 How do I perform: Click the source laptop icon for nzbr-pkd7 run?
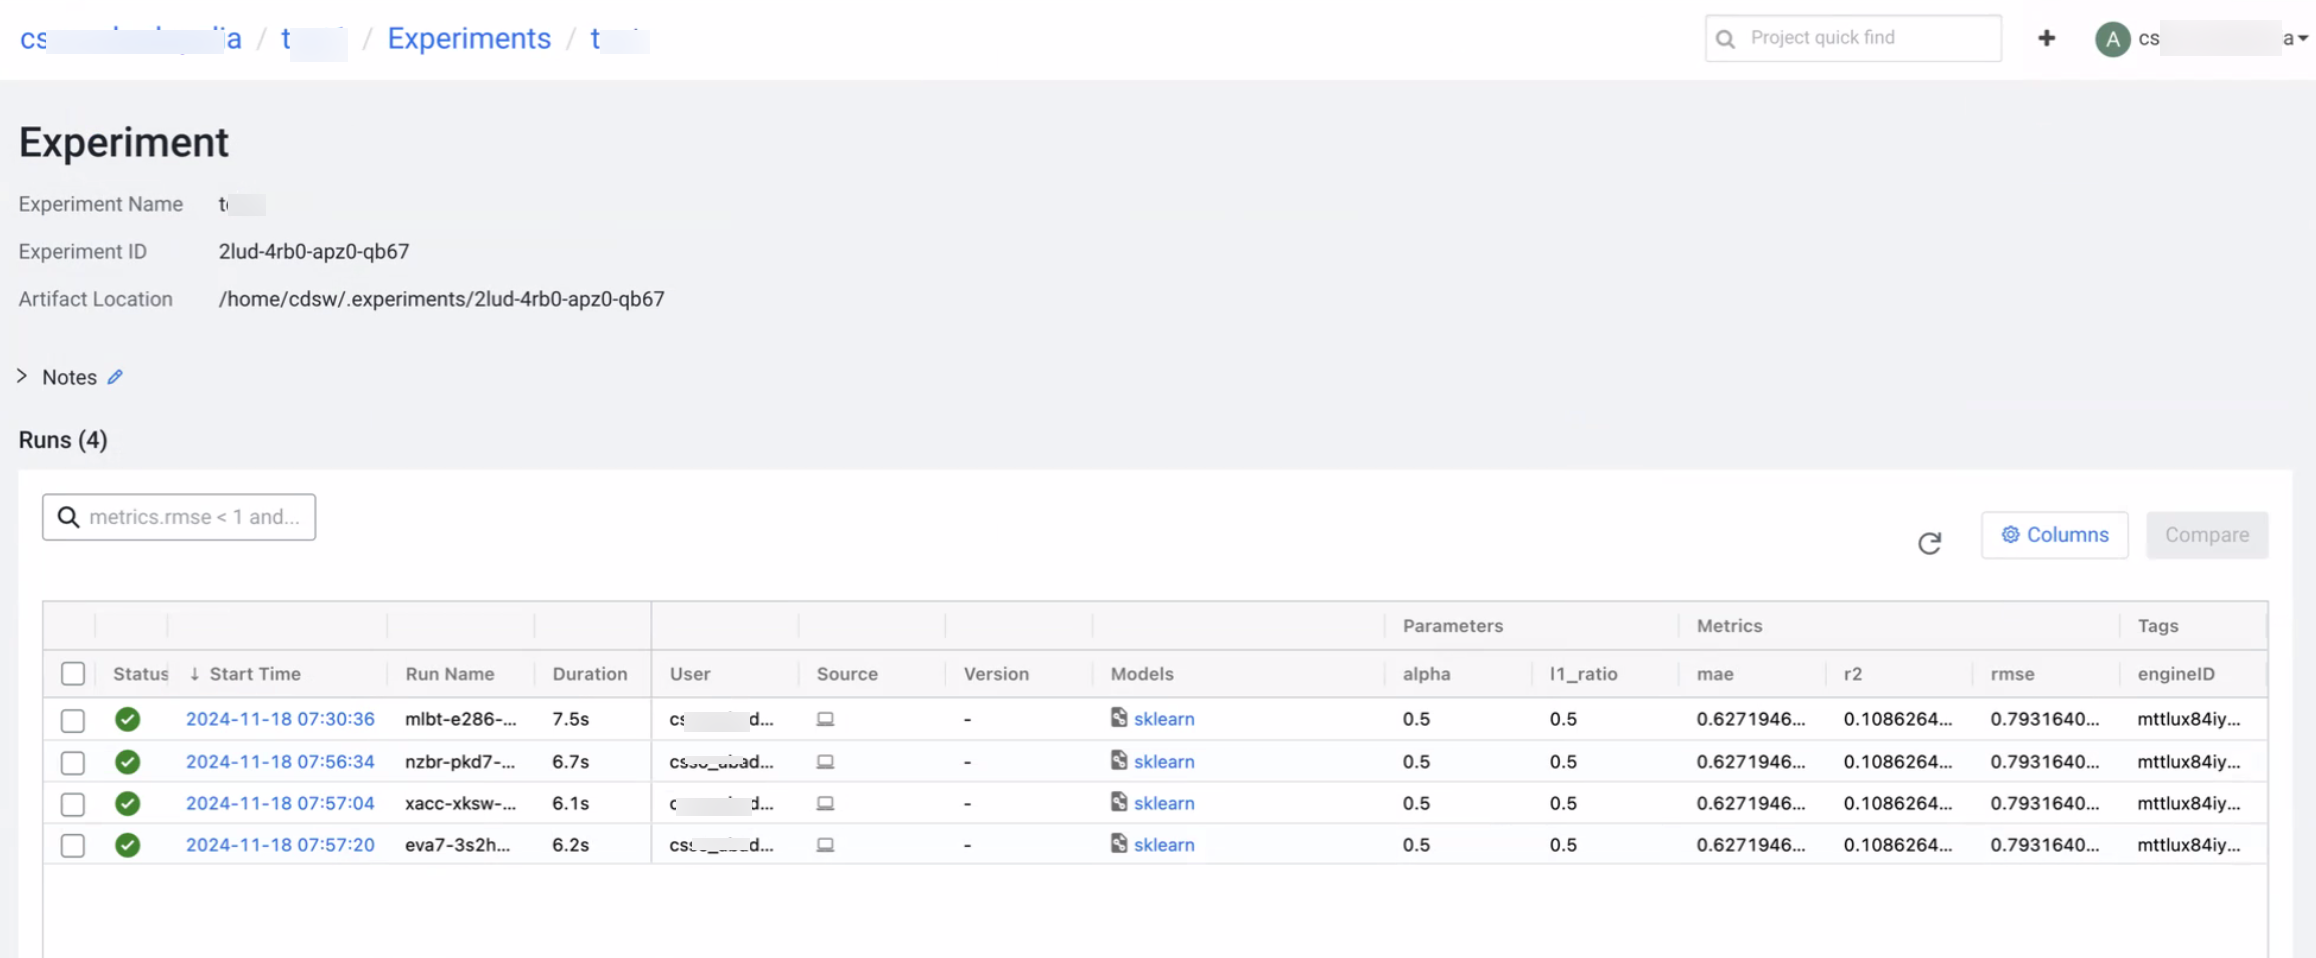pos(825,762)
